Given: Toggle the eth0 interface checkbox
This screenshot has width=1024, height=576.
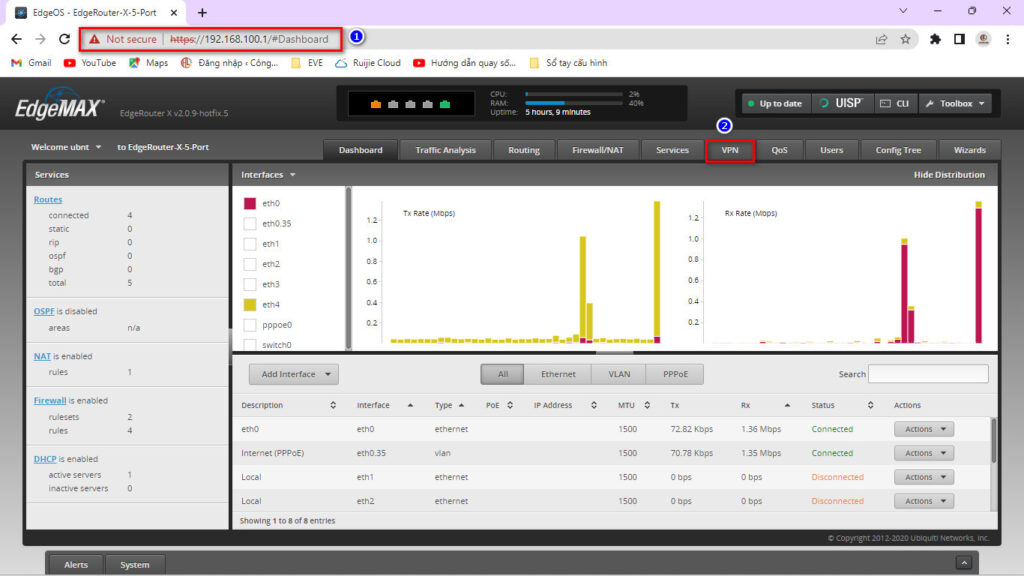Looking at the screenshot, I should 250,203.
